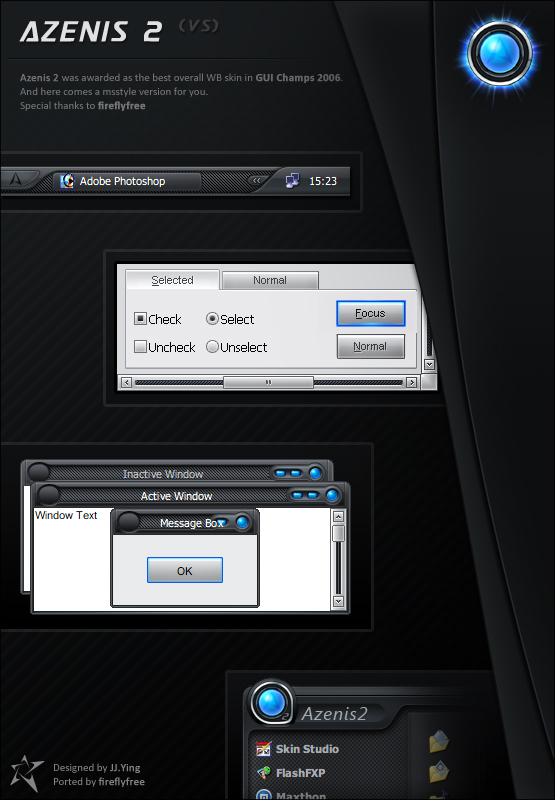Click OK in the Message Box

coord(185,570)
